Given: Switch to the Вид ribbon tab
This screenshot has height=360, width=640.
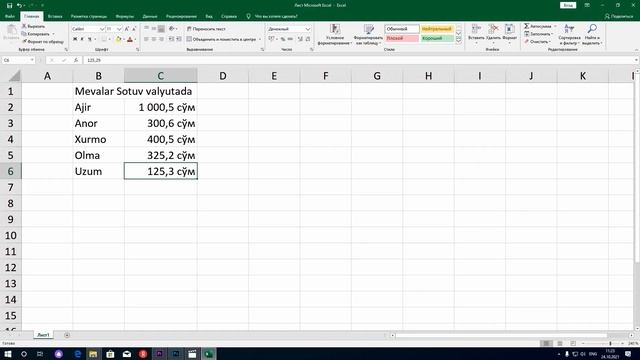Looking at the screenshot, I should click(209, 16).
